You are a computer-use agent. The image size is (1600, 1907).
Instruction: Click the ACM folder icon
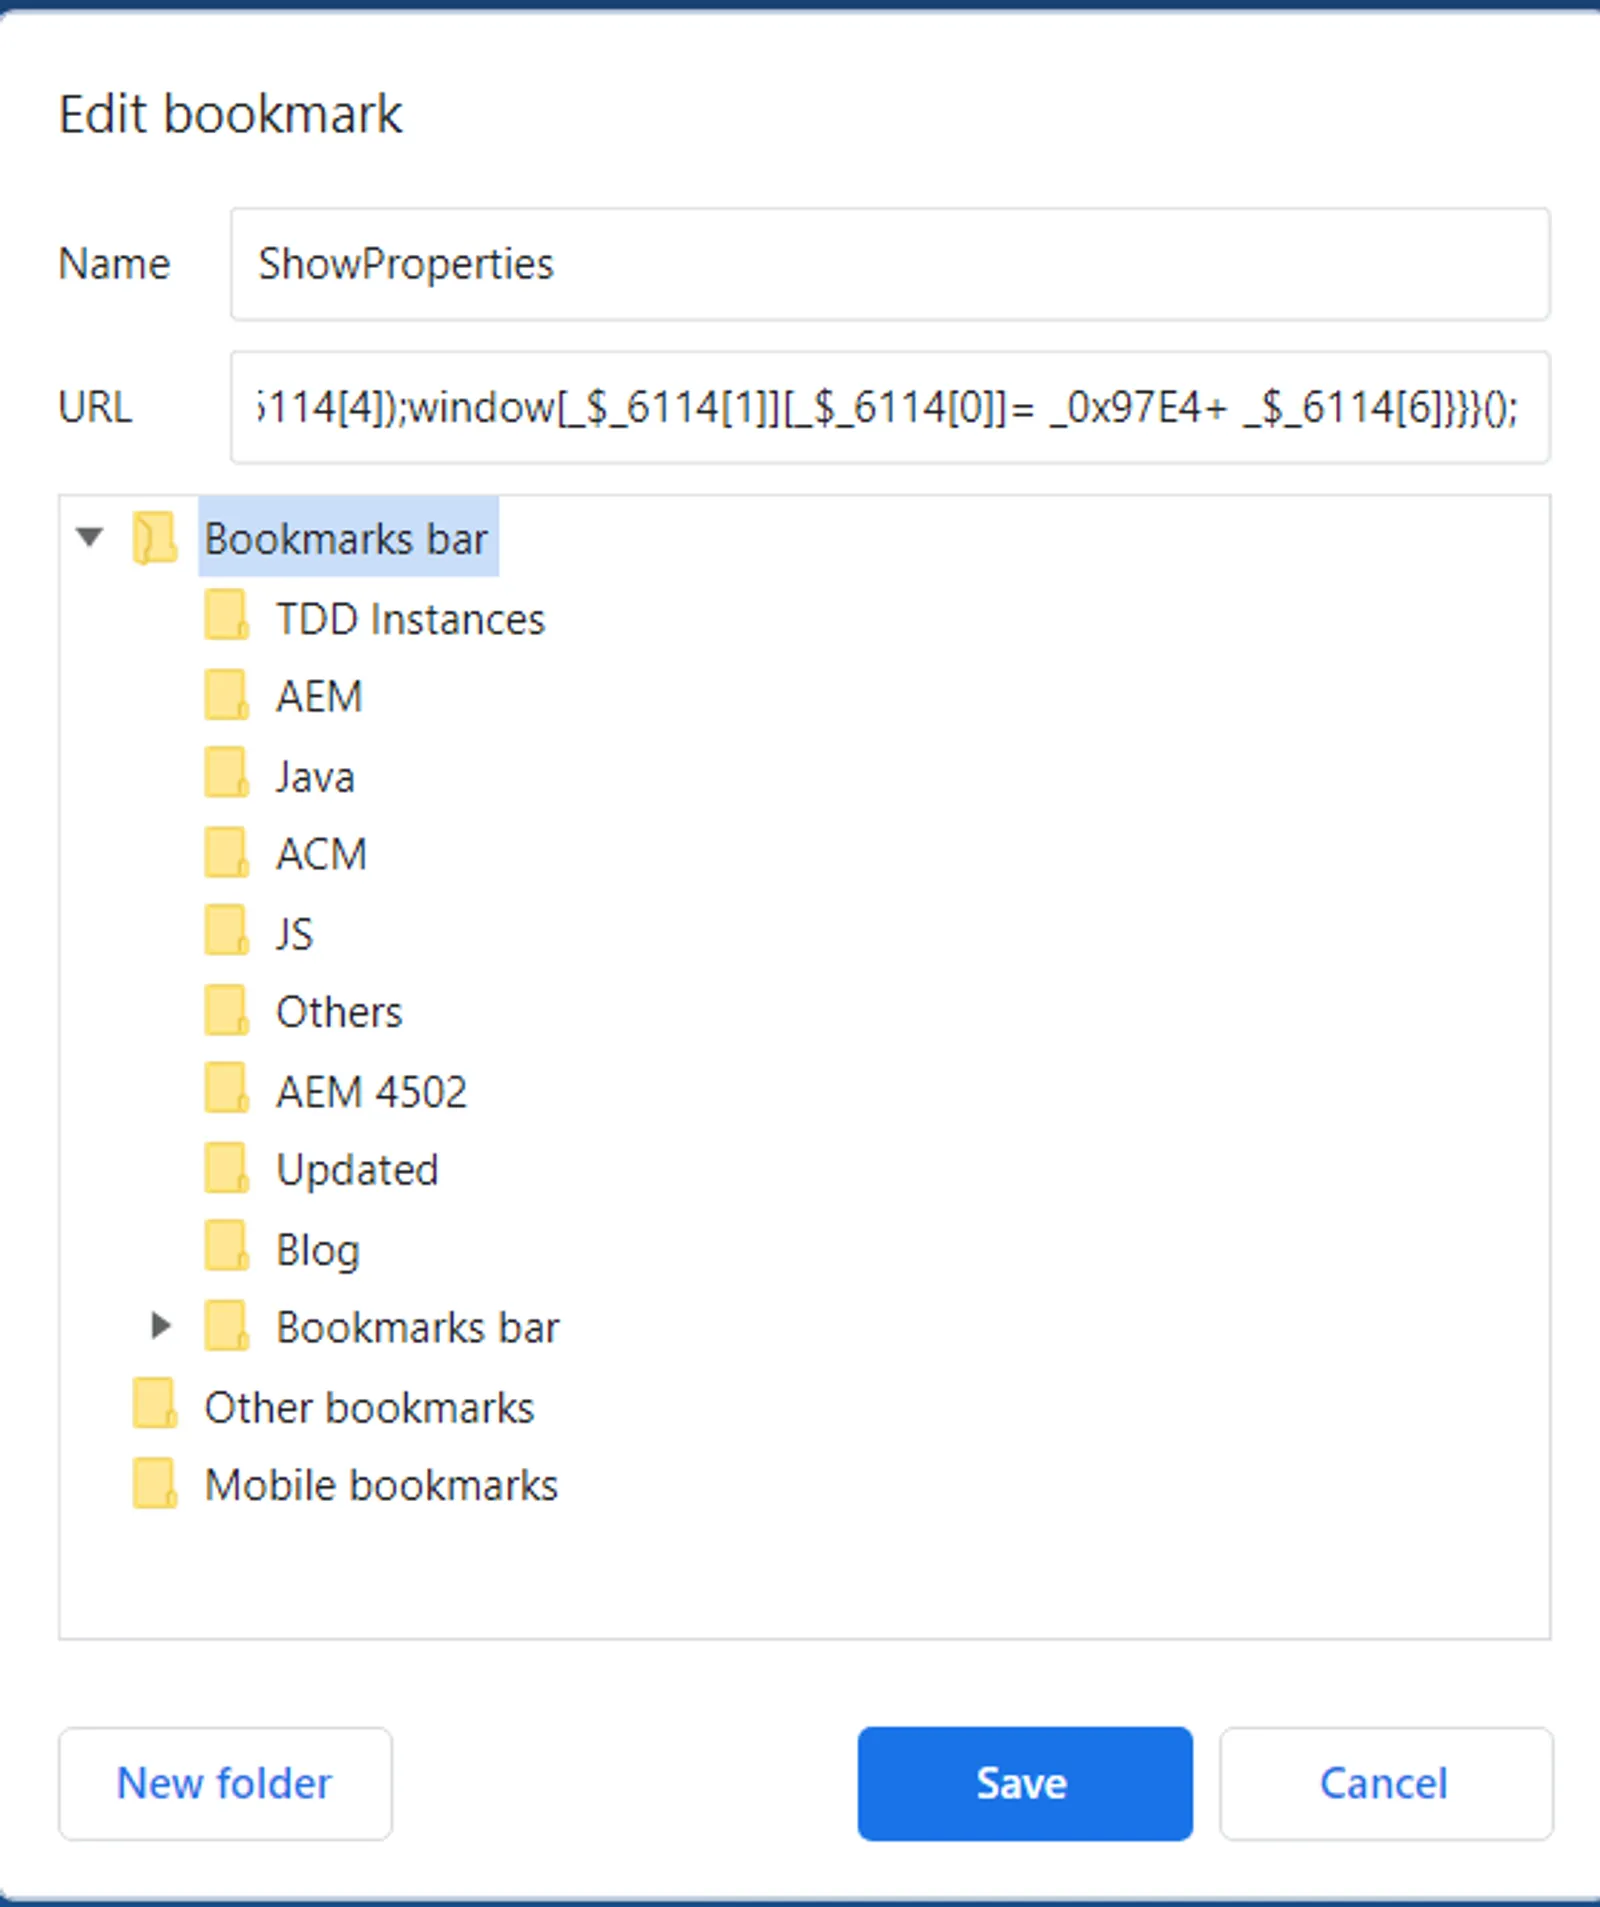click(x=226, y=853)
